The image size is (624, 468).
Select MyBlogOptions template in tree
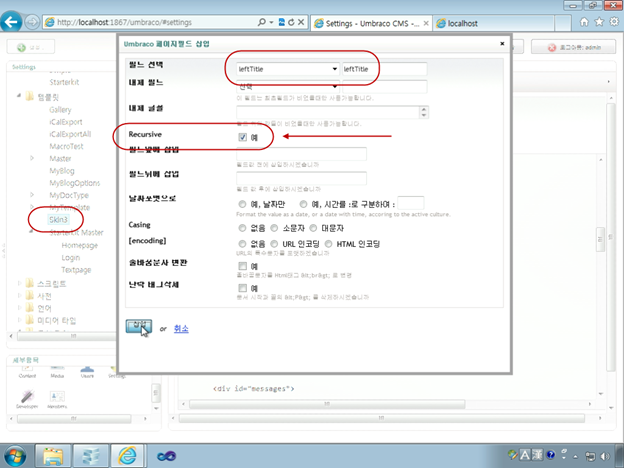[74, 183]
